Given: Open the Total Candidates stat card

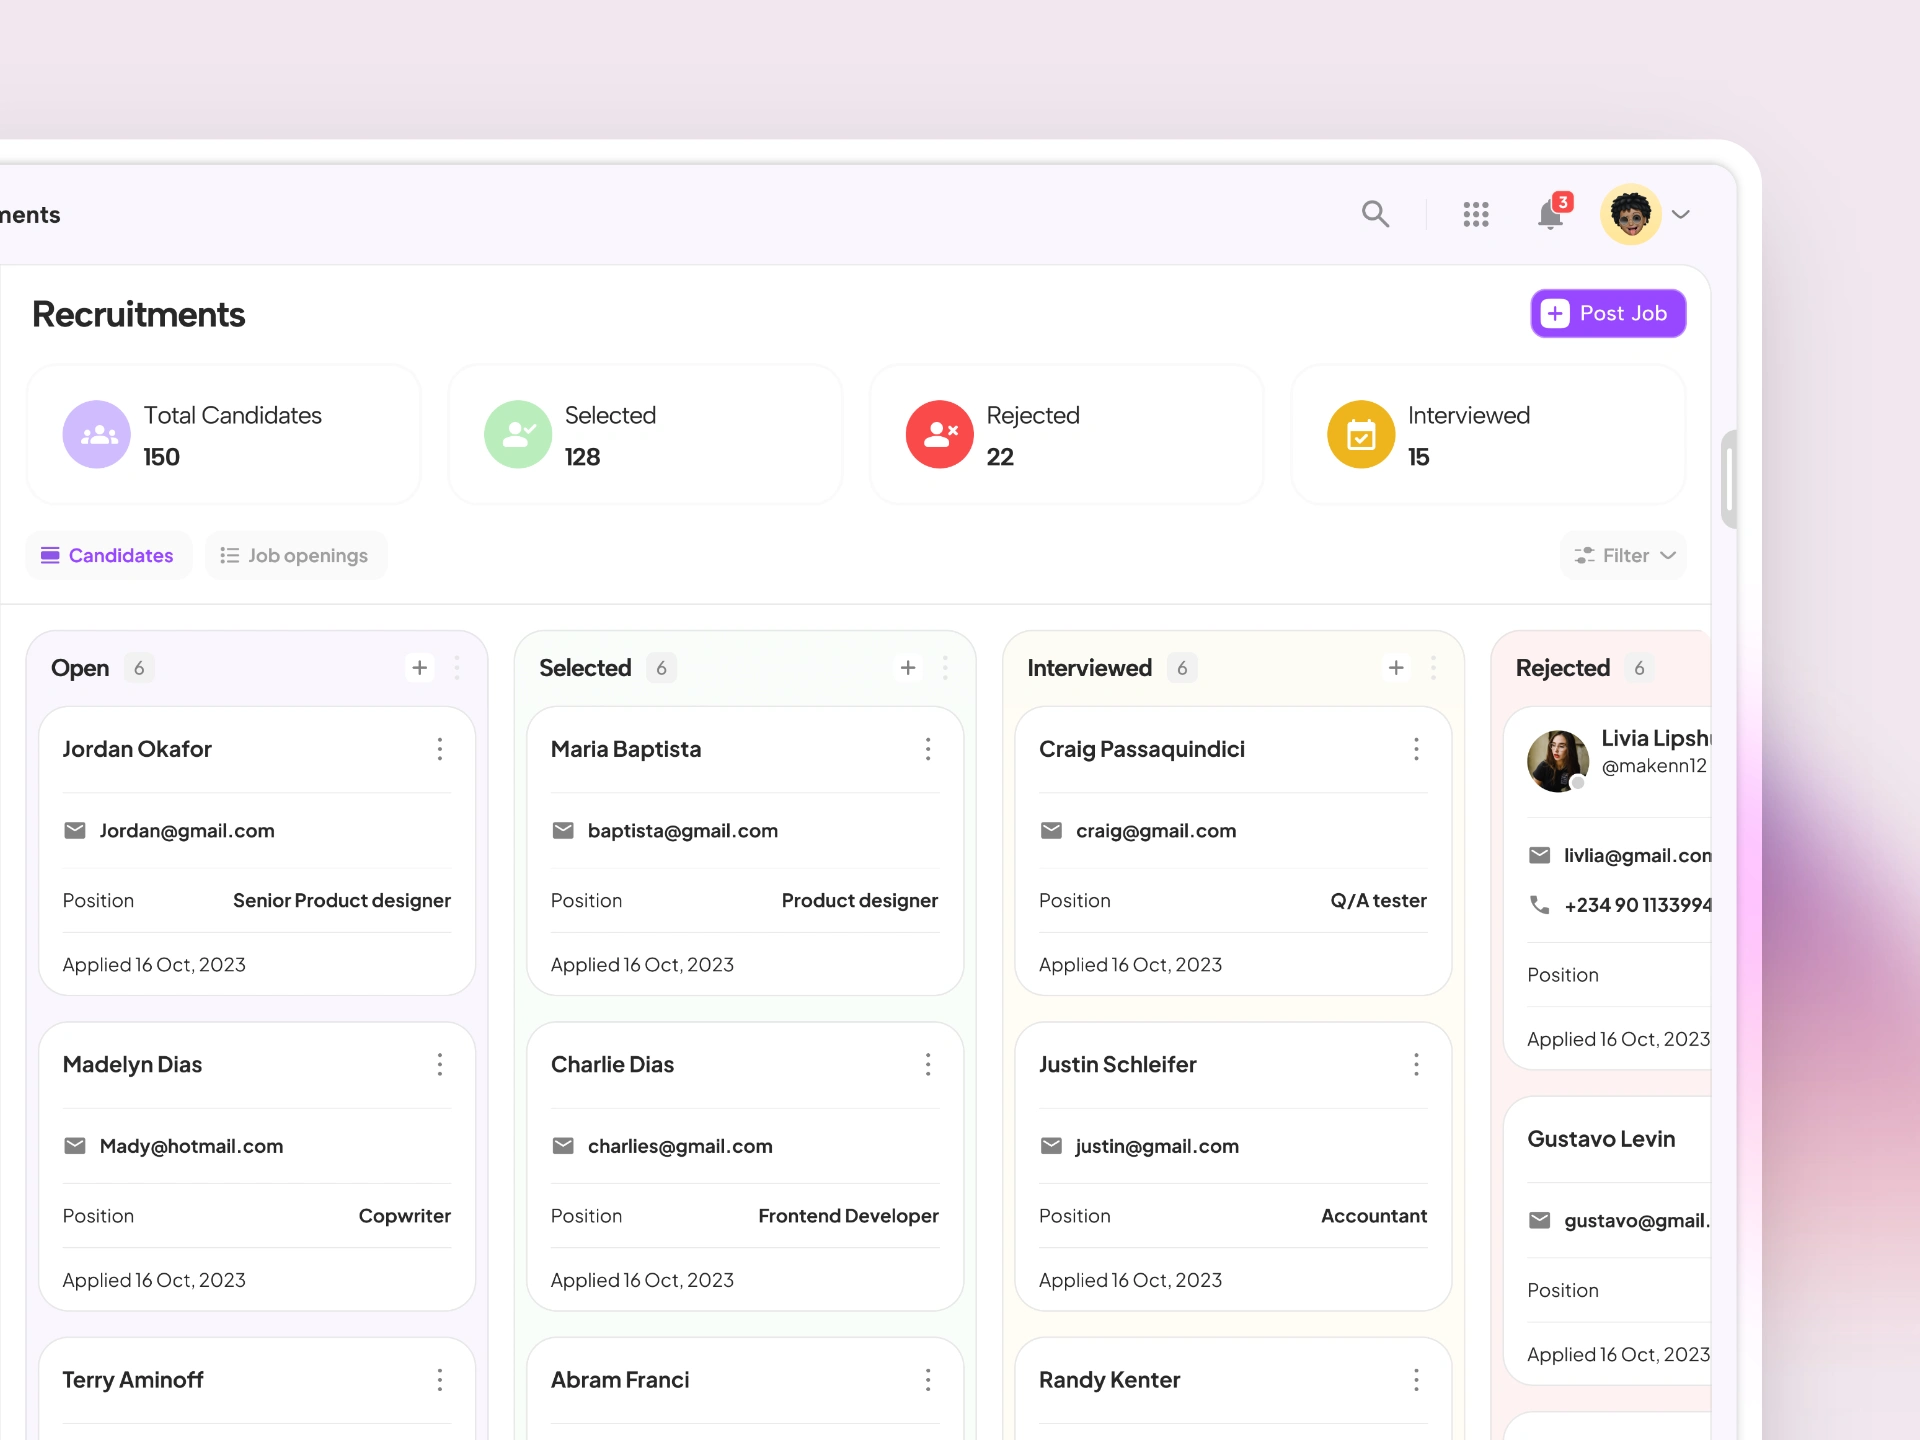Looking at the screenshot, I should point(224,435).
